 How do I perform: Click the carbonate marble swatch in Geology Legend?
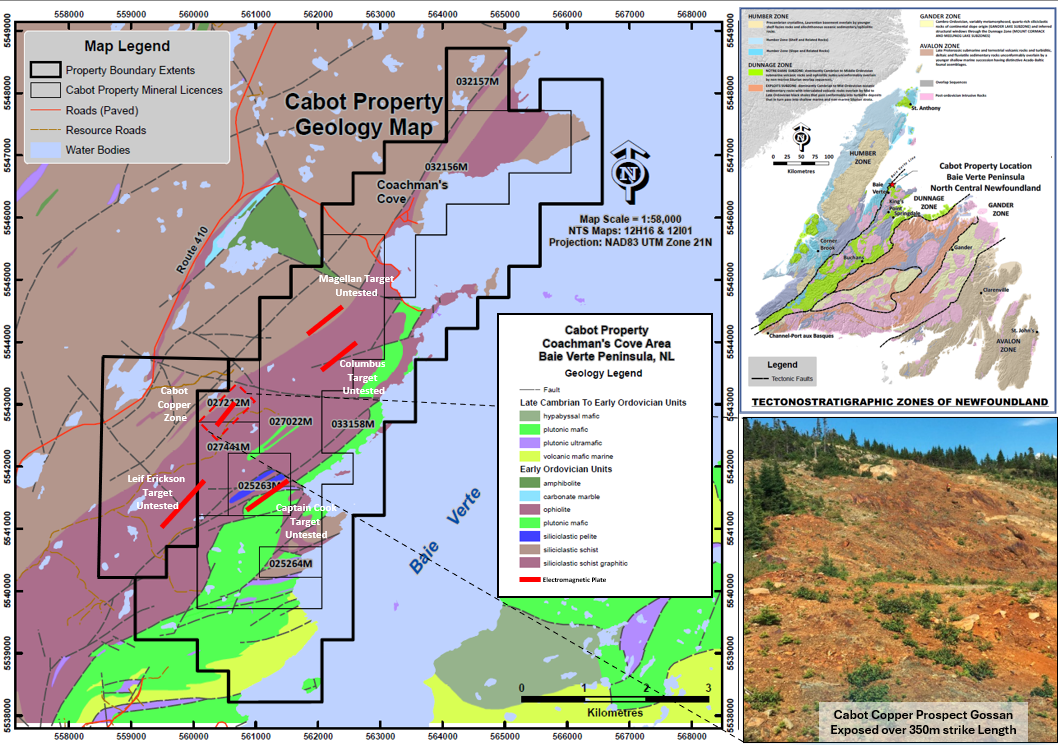(530, 496)
